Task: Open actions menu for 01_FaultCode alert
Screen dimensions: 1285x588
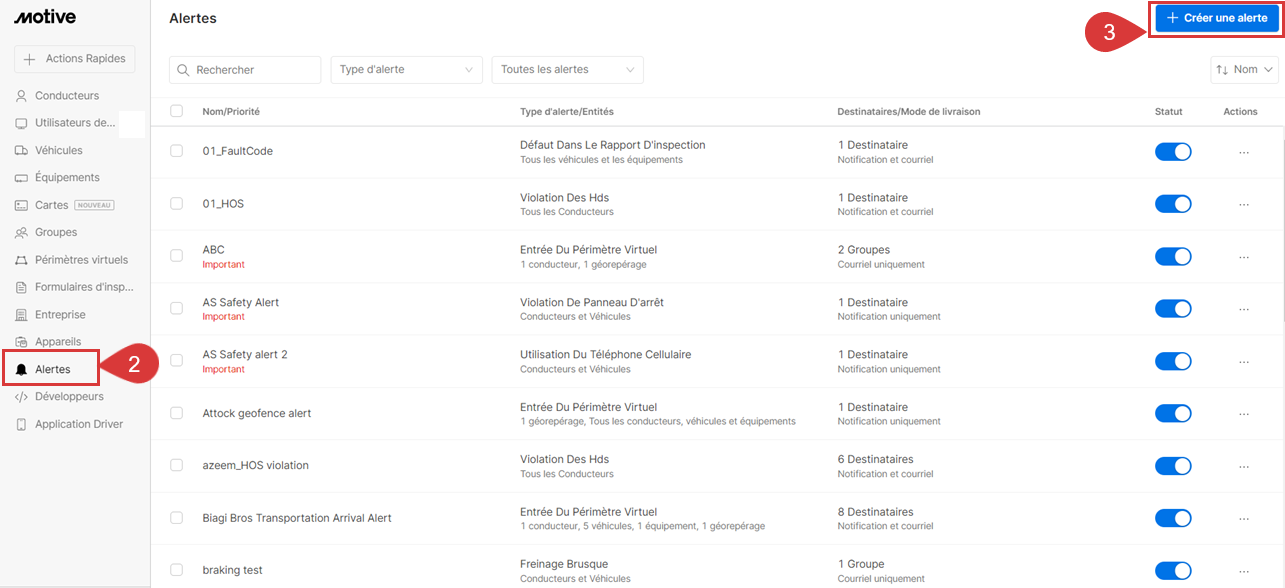Action: click(1243, 152)
